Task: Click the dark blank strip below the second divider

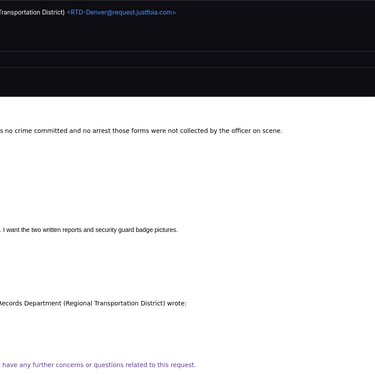Action: (x=187, y=82)
